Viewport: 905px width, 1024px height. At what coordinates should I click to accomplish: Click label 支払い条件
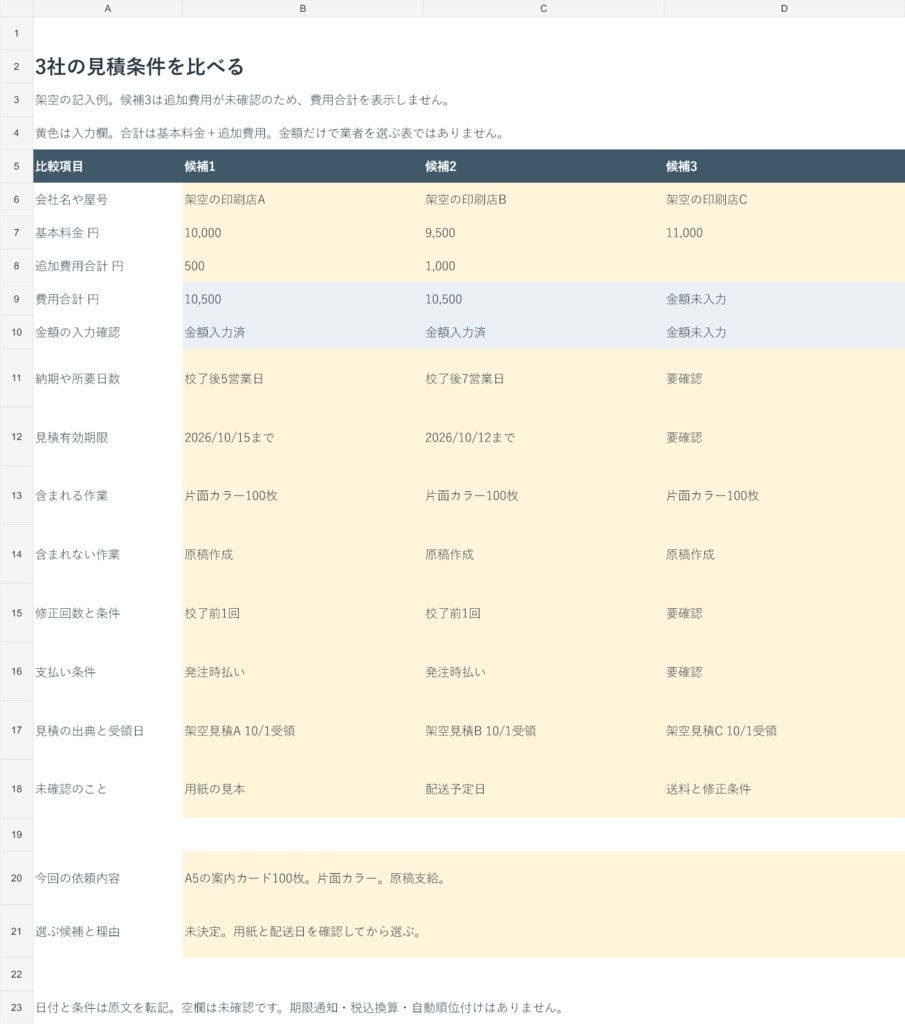[65, 672]
